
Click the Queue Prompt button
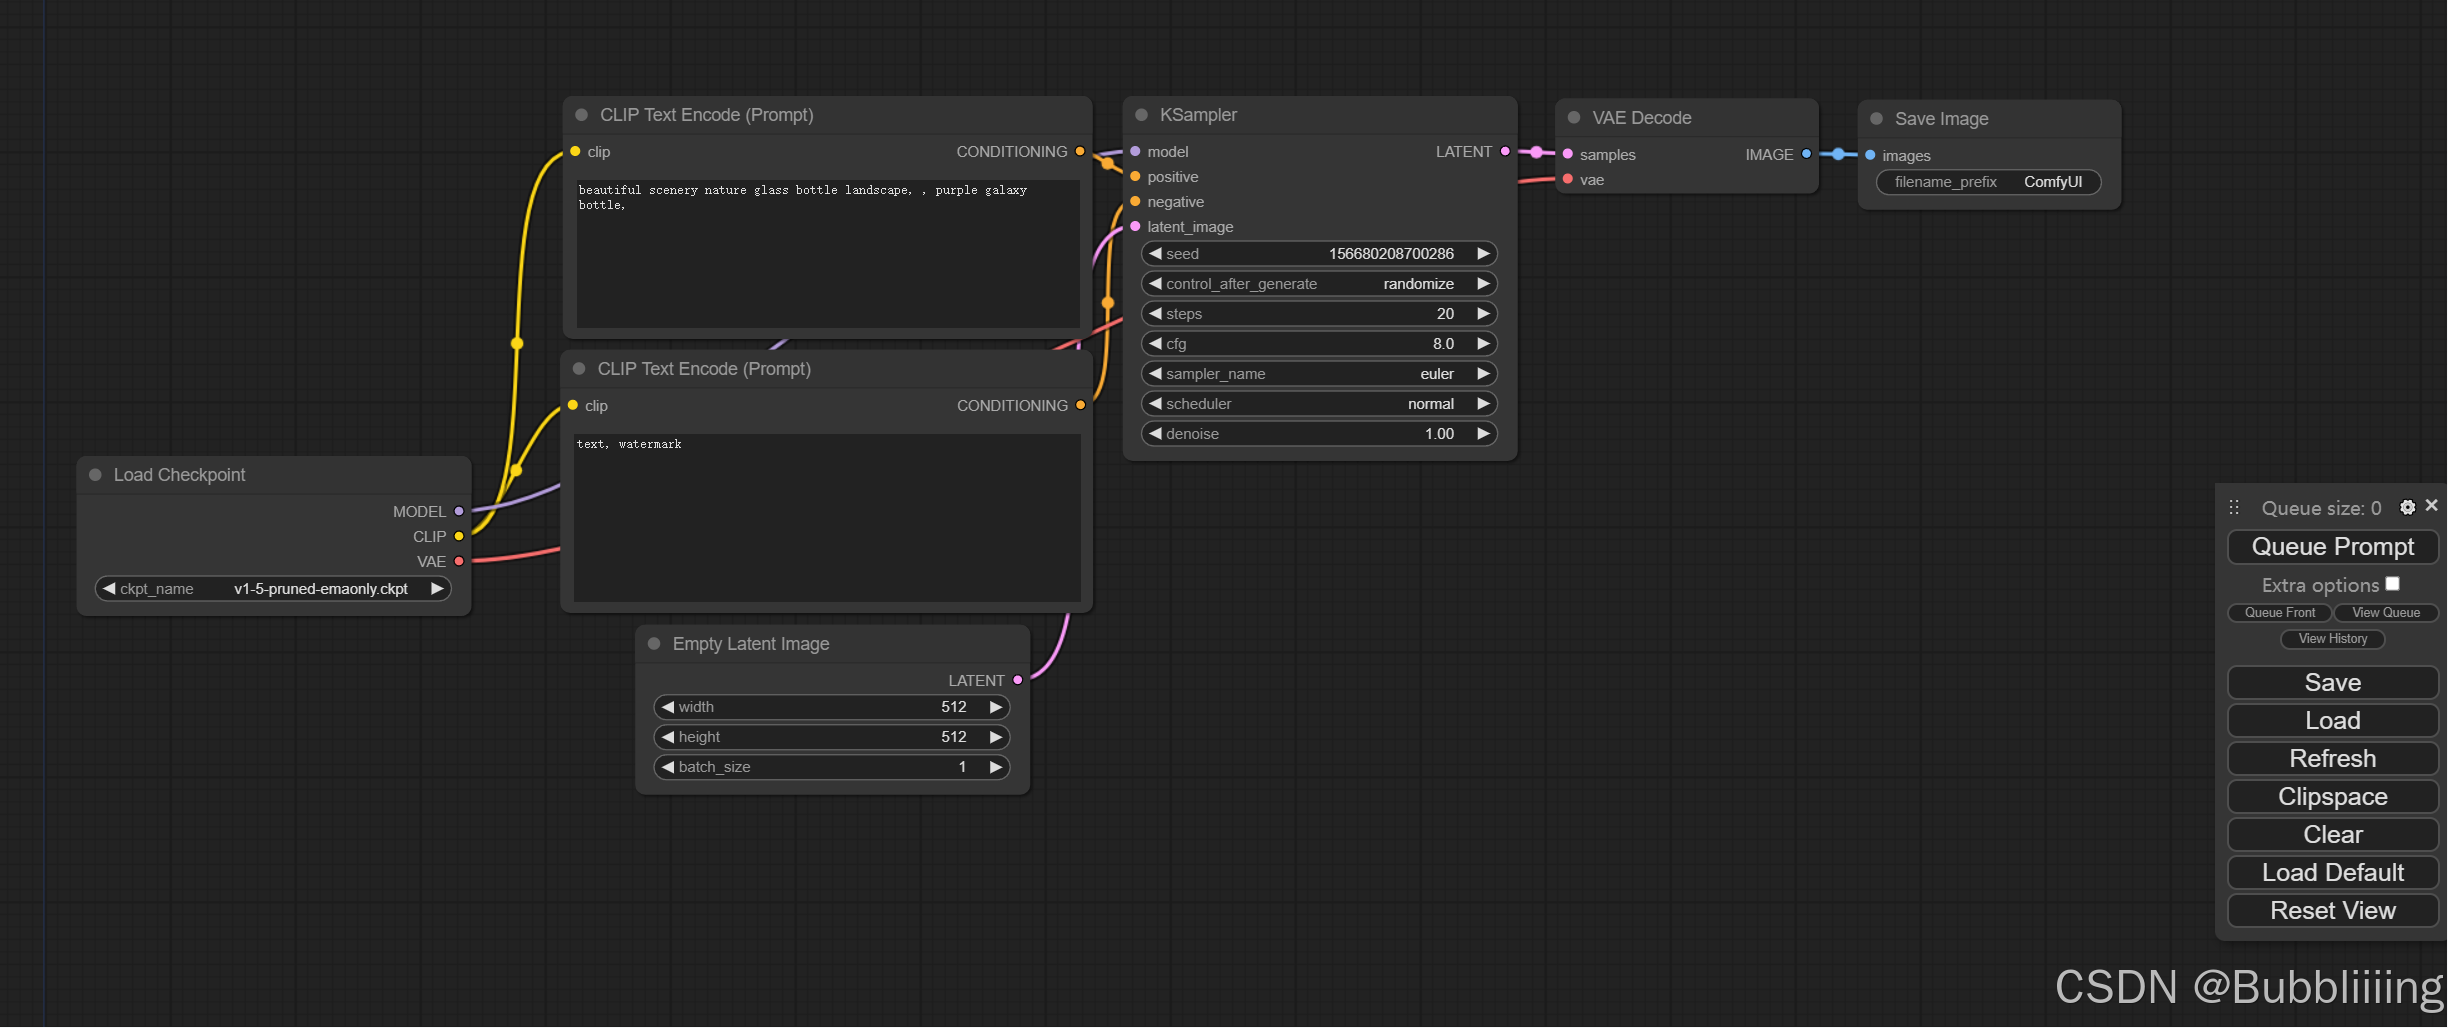(x=2333, y=547)
